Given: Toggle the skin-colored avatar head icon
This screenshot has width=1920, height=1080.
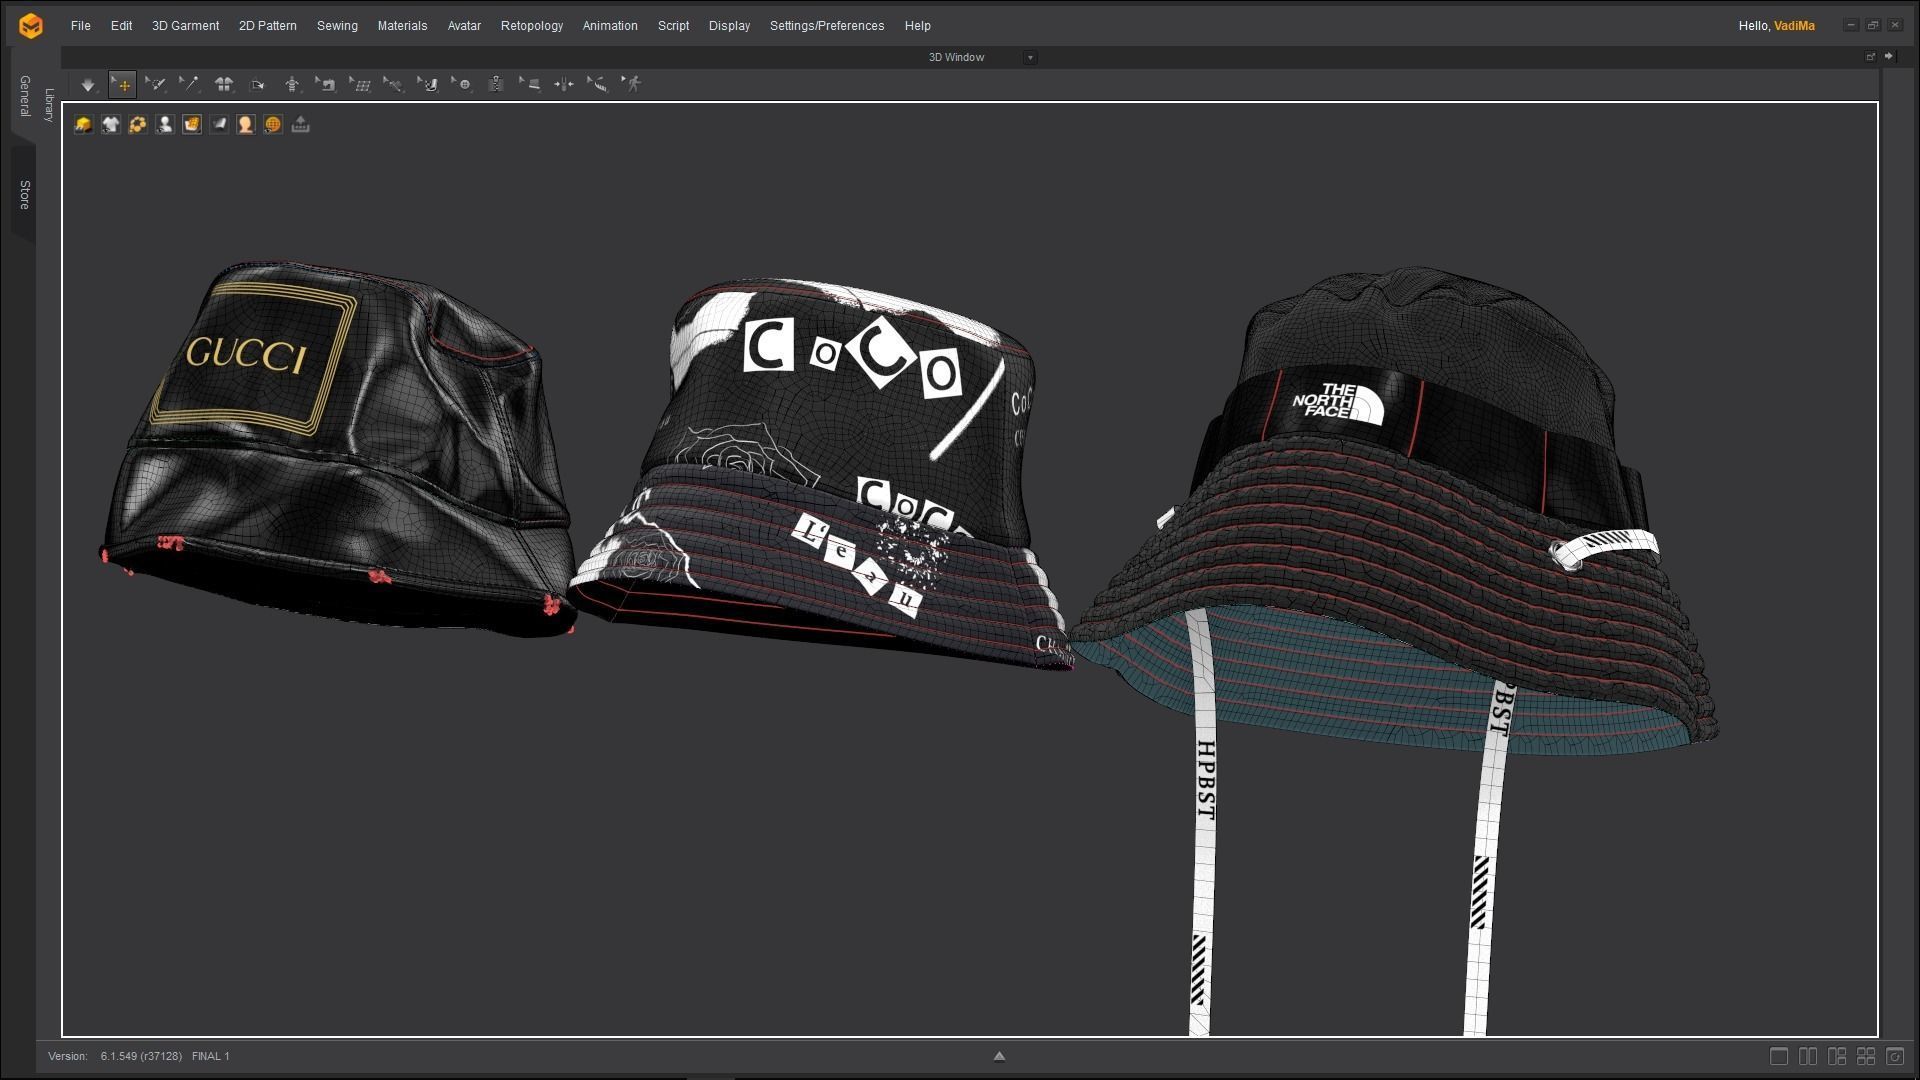Looking at the screenshot, I should pyautogui.click(x=245, y=124).
